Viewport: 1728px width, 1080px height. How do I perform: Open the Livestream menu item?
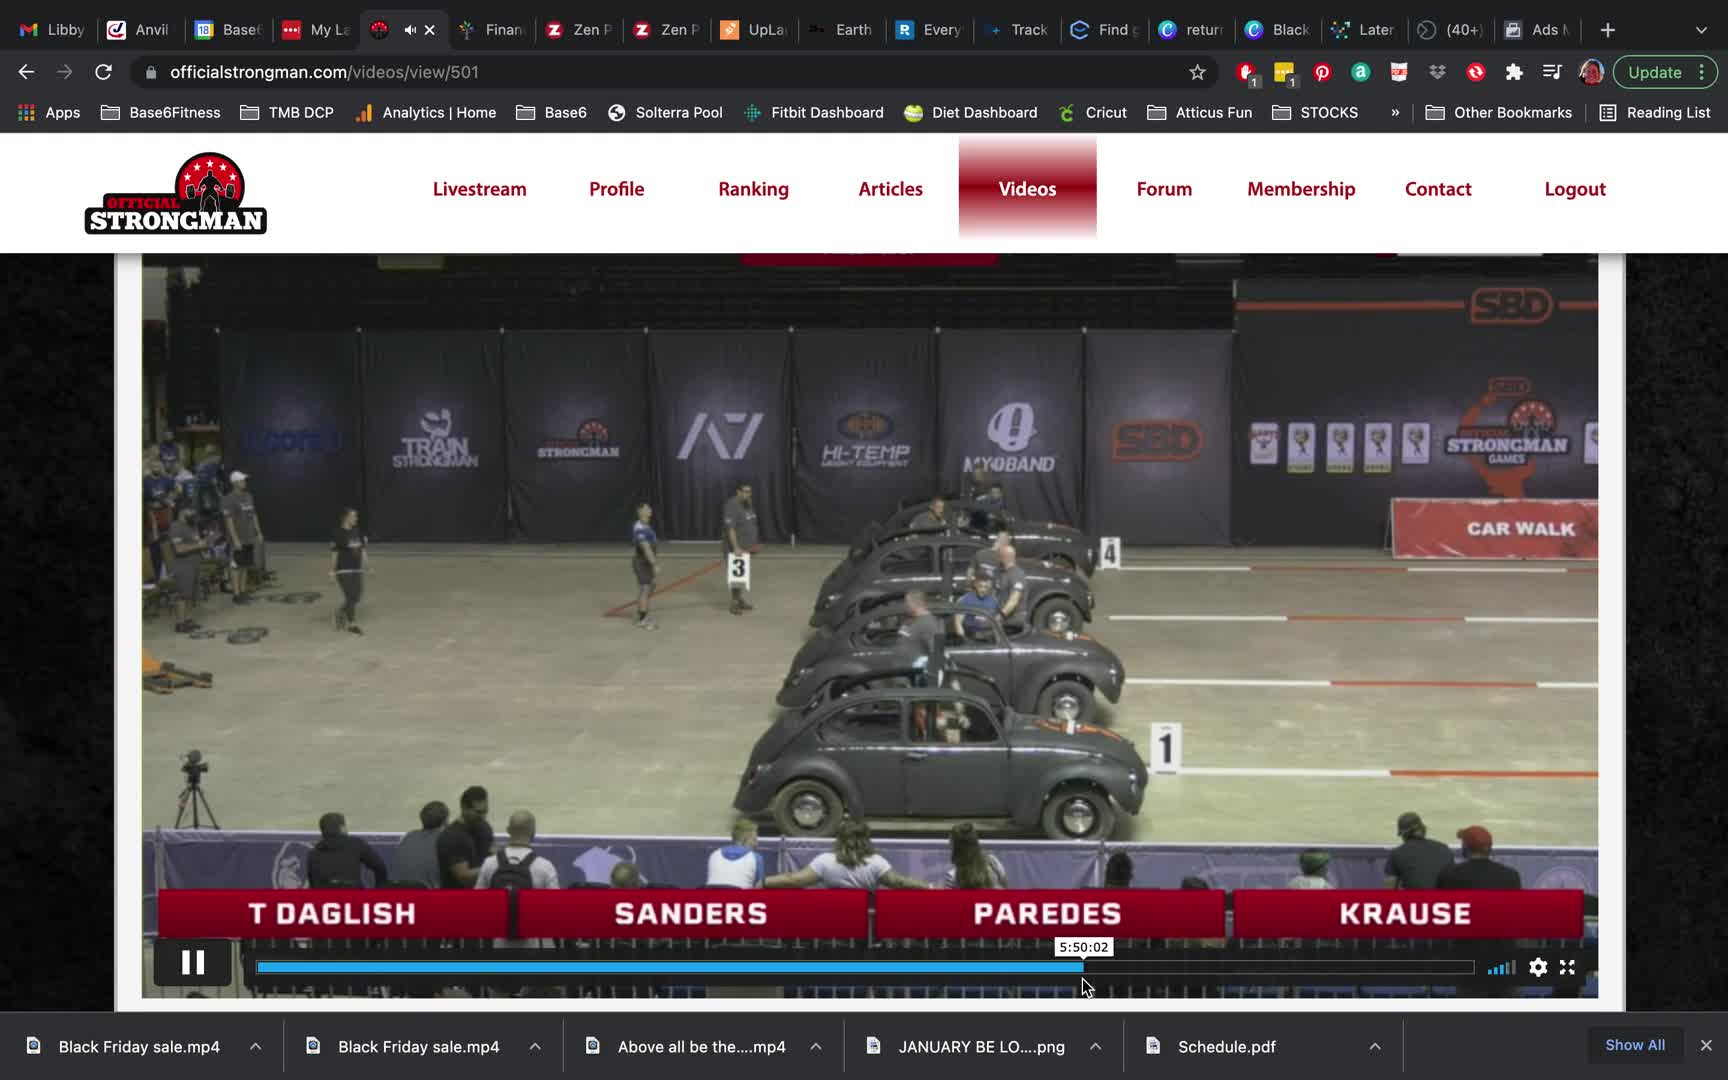tap(479, 189)
